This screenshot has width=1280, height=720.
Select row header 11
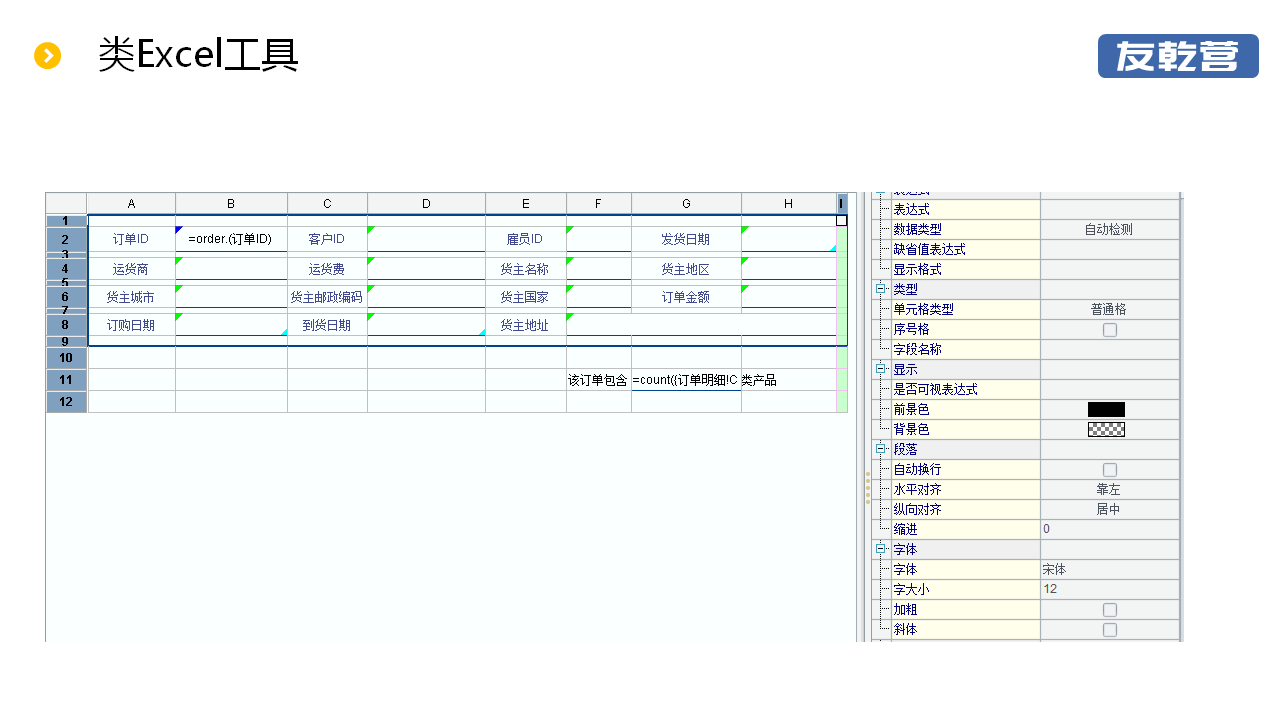click(66, 380)
